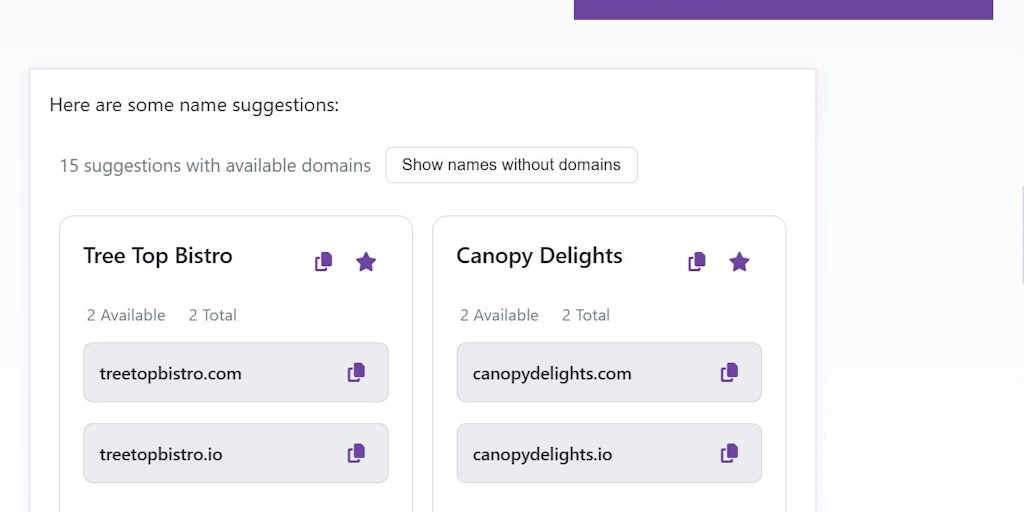The image size is (1024, 512).
Task: Click "2 Available" under Tree Top Bistro
Action: [126, 315]
